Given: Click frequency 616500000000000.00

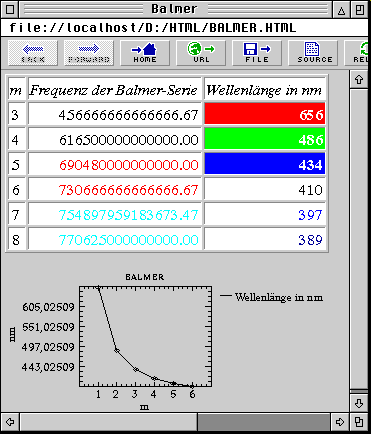Looking at the screenshot, I should coord(129,140).
